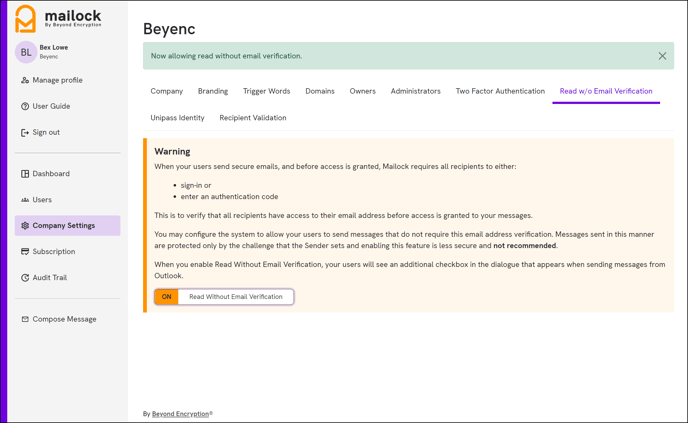Switch to the Branding tab
The width and height of the screenshot is (688, 423).
click(213, 91)
